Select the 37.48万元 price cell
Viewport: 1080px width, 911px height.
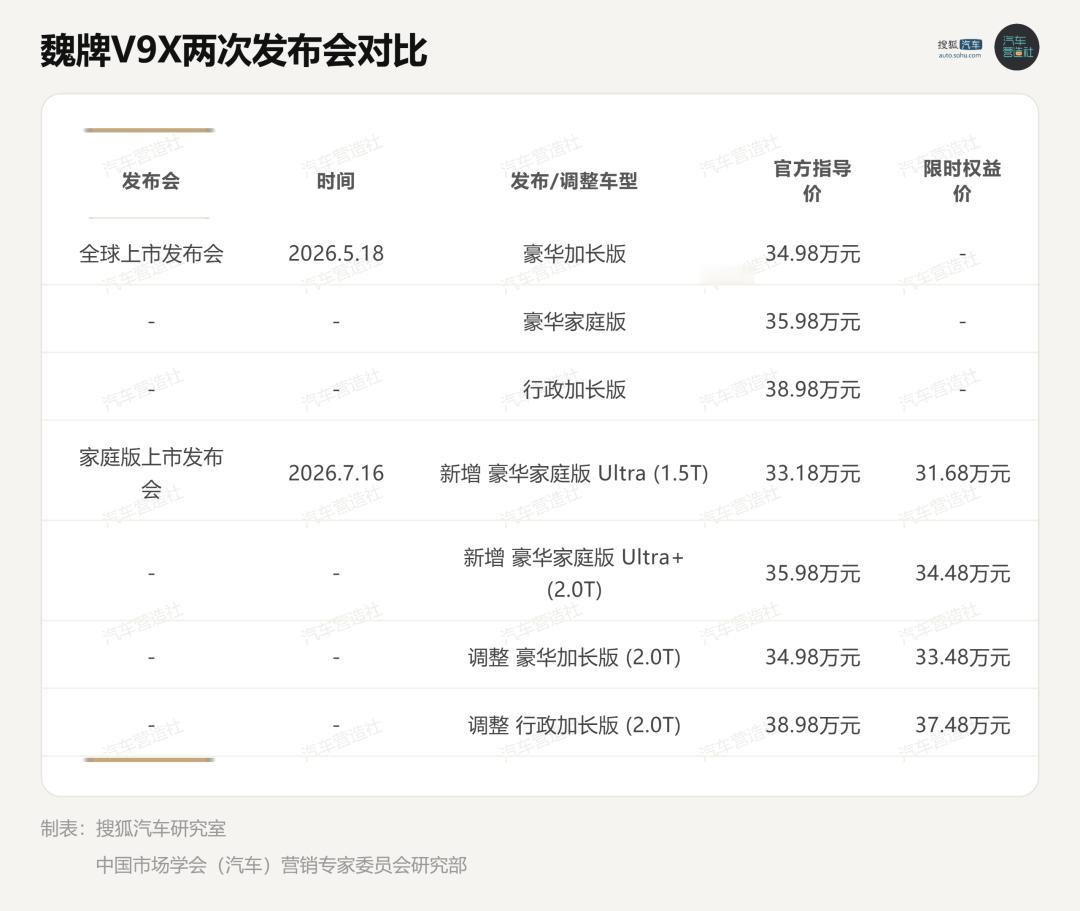point(962,725)
